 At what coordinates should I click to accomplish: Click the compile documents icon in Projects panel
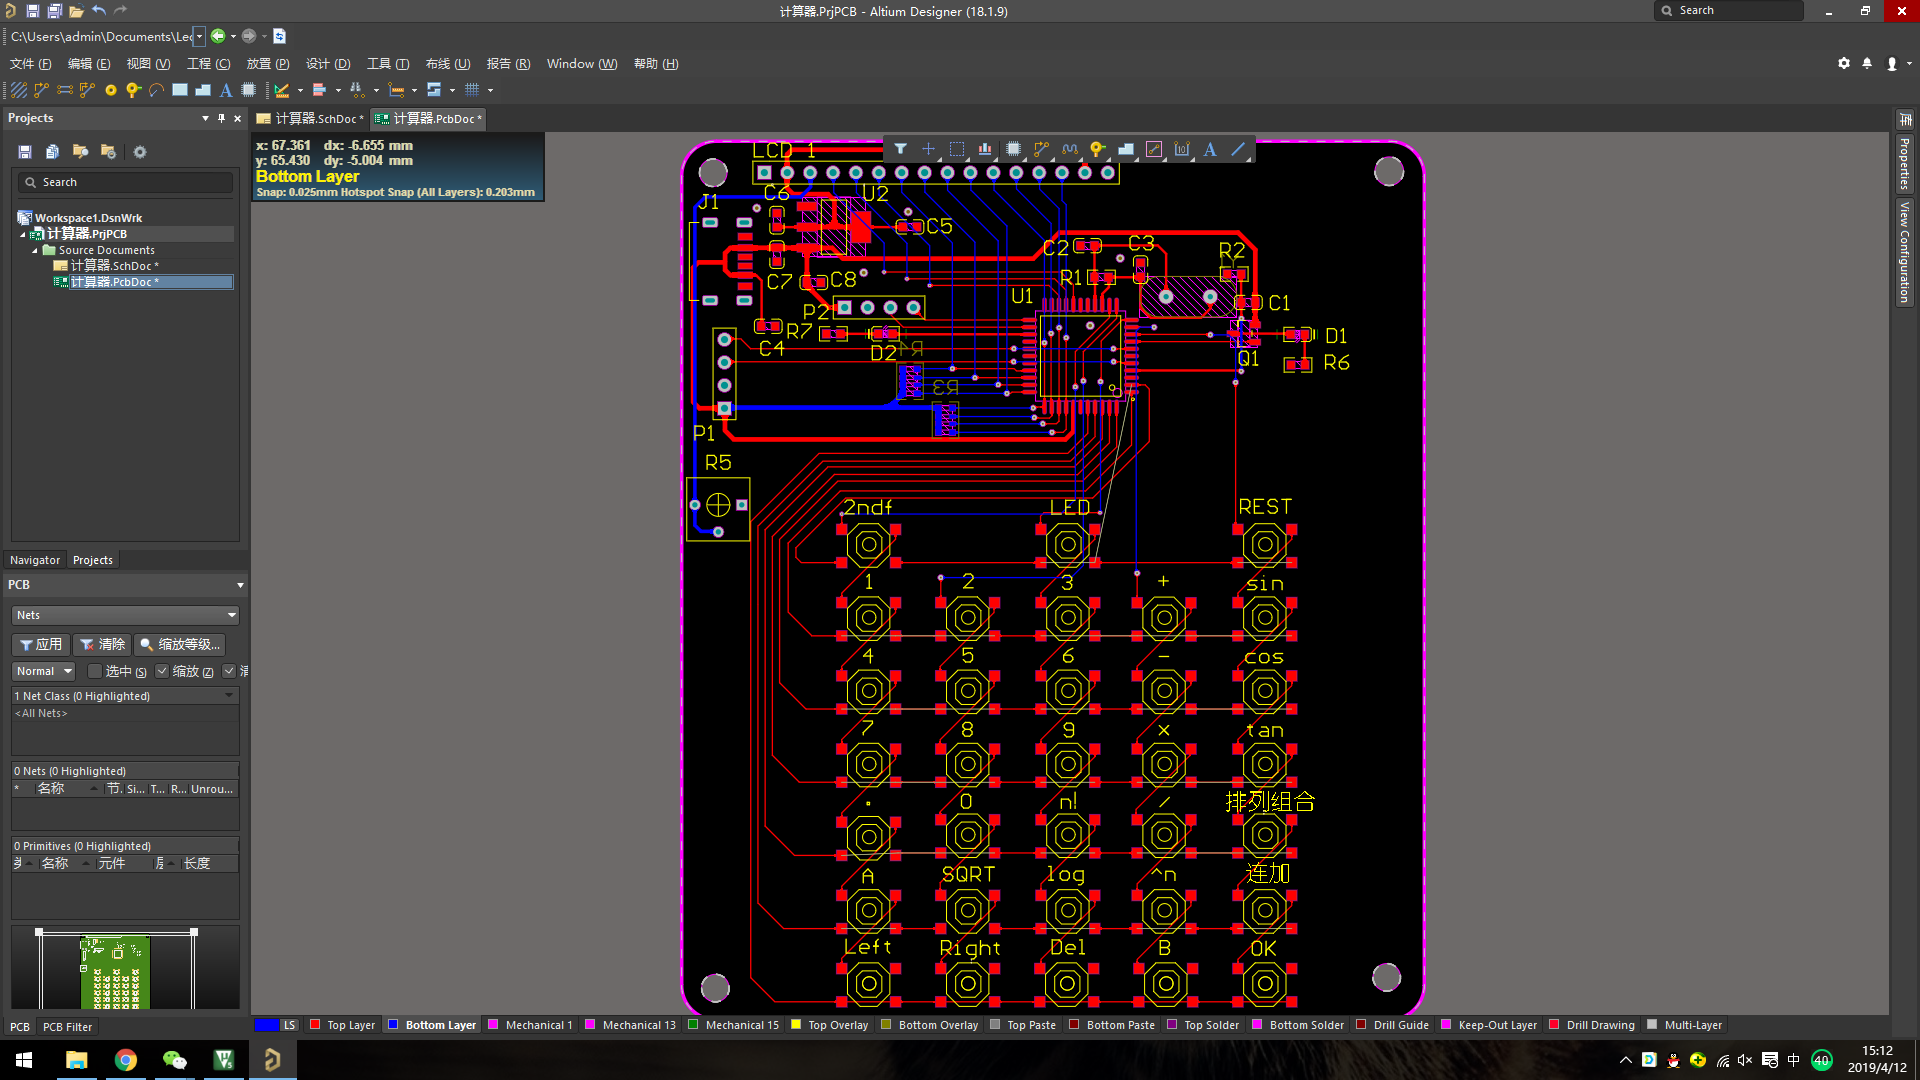(52, 152)
